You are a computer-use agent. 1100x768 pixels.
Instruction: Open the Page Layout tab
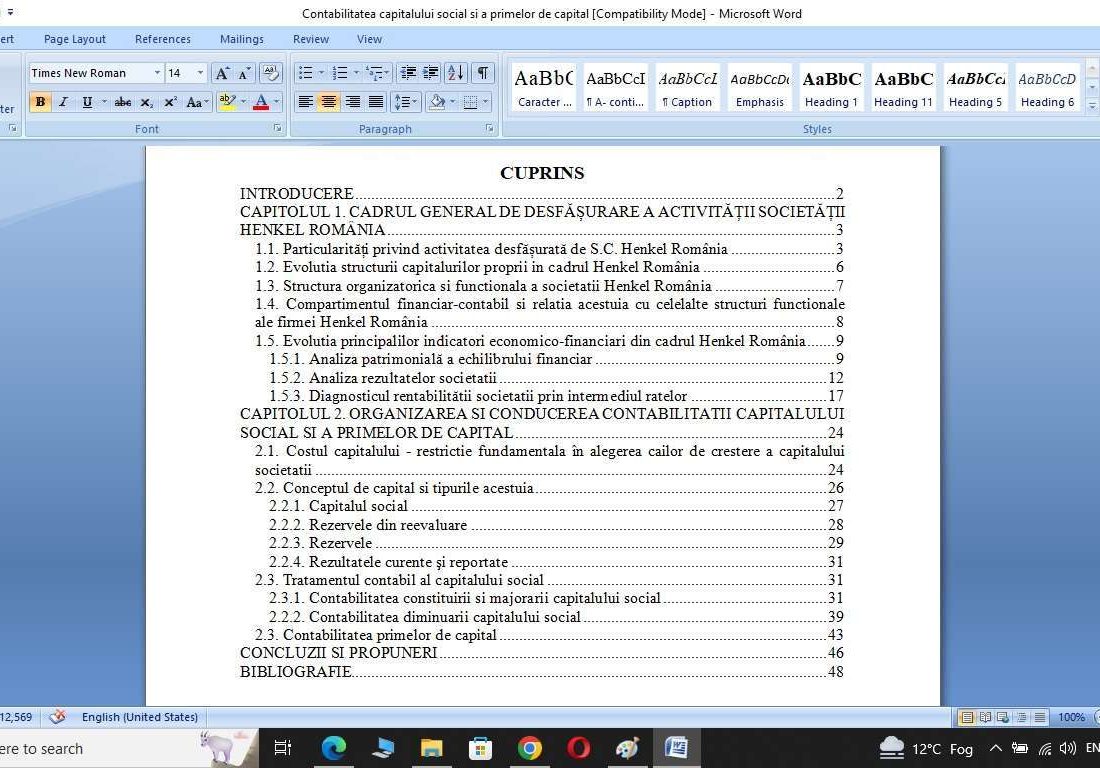[74, 39]
